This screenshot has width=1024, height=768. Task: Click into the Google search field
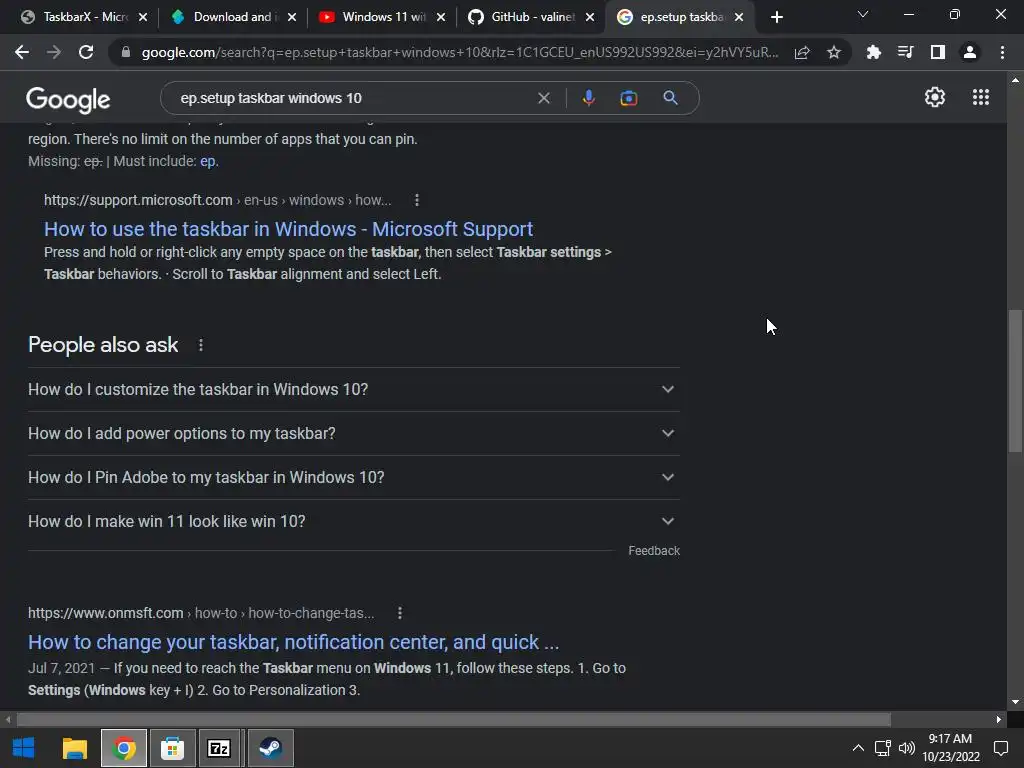click(x=353, y=98)
